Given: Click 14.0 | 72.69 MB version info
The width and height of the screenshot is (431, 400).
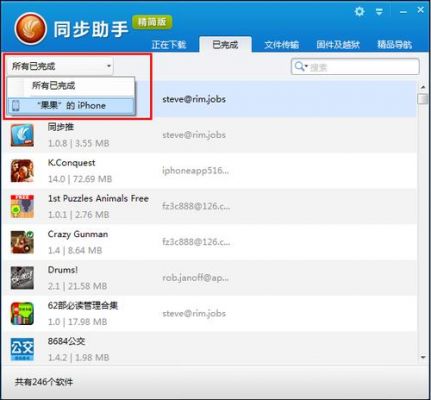Looking at the screenshot, I should [80, 179].
